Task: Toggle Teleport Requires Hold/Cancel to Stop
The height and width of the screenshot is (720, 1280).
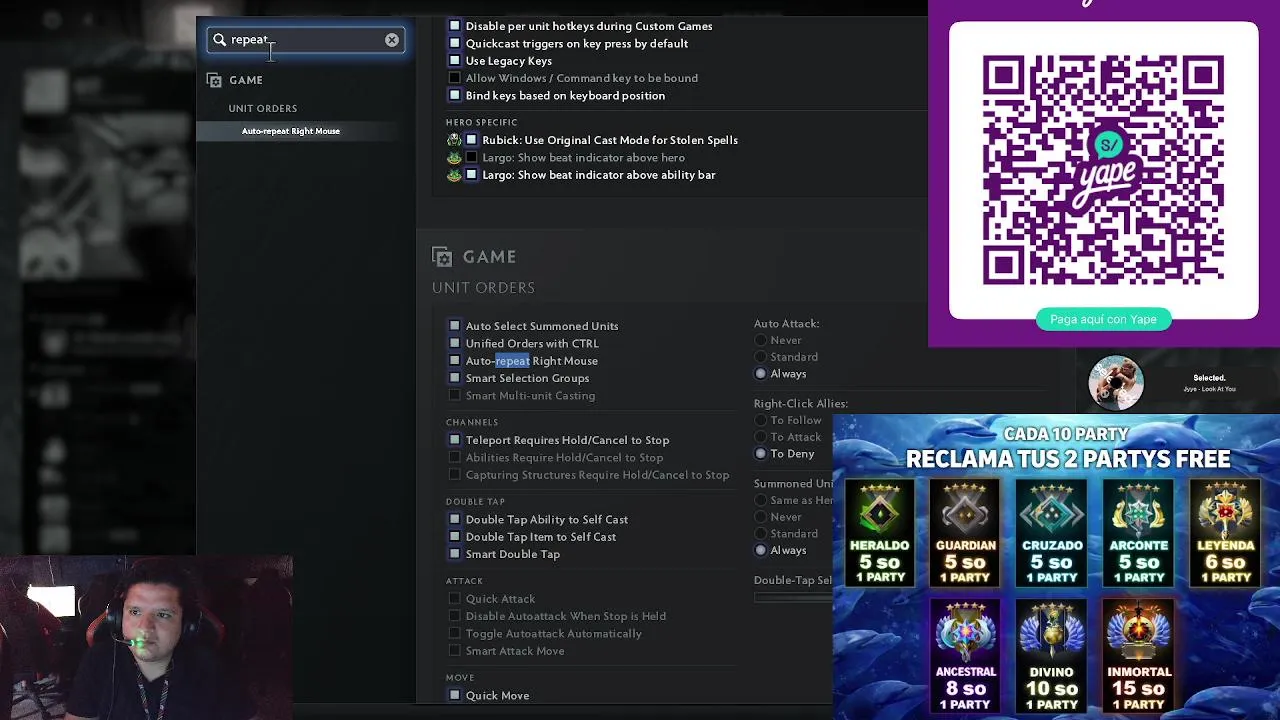Action: pyautogui.click(x=455, y=440)
